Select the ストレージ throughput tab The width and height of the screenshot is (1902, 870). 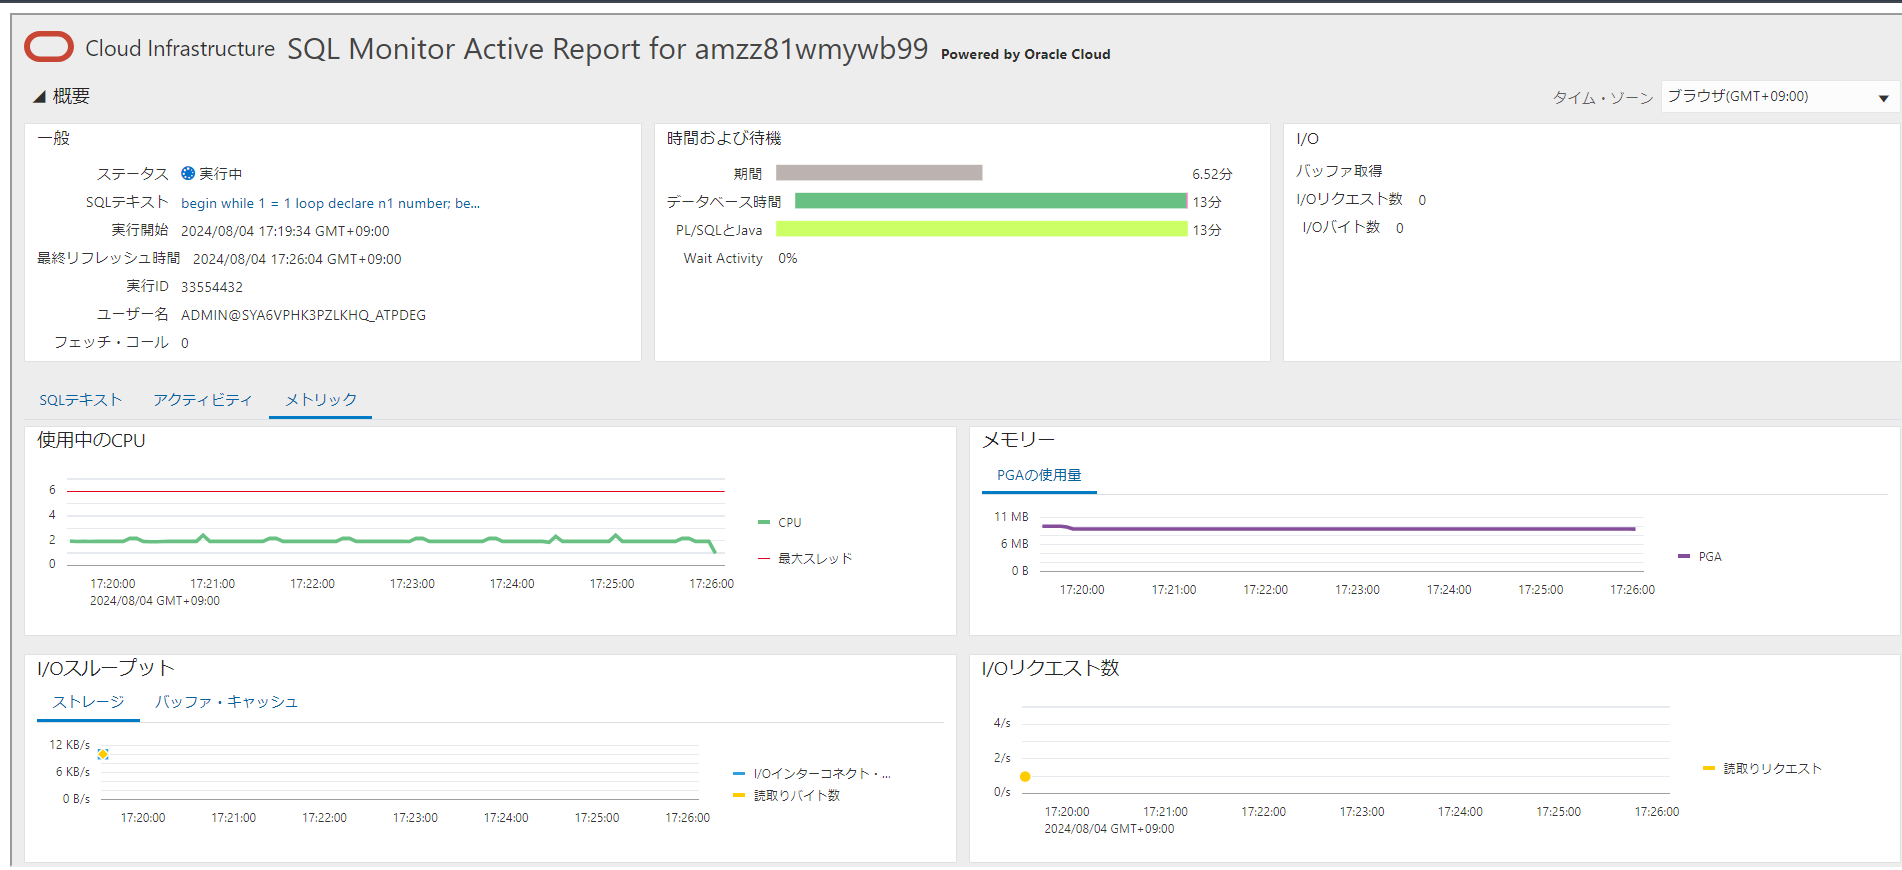[x=88, y=702]
